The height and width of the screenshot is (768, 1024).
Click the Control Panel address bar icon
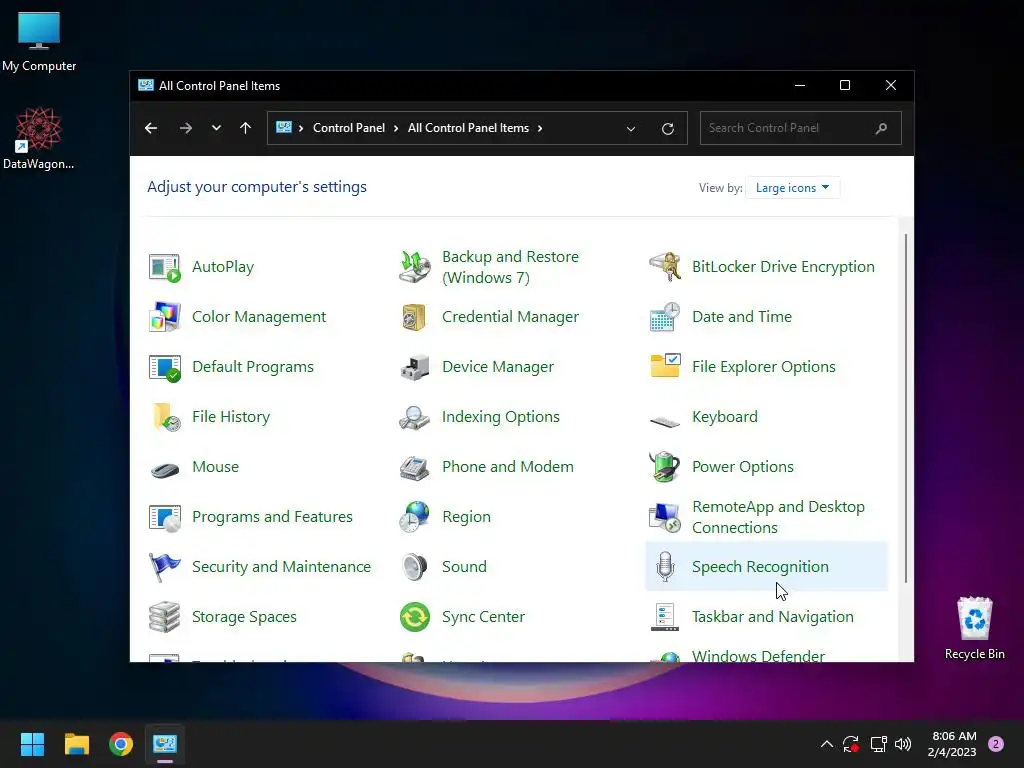(x=284, y=127)
